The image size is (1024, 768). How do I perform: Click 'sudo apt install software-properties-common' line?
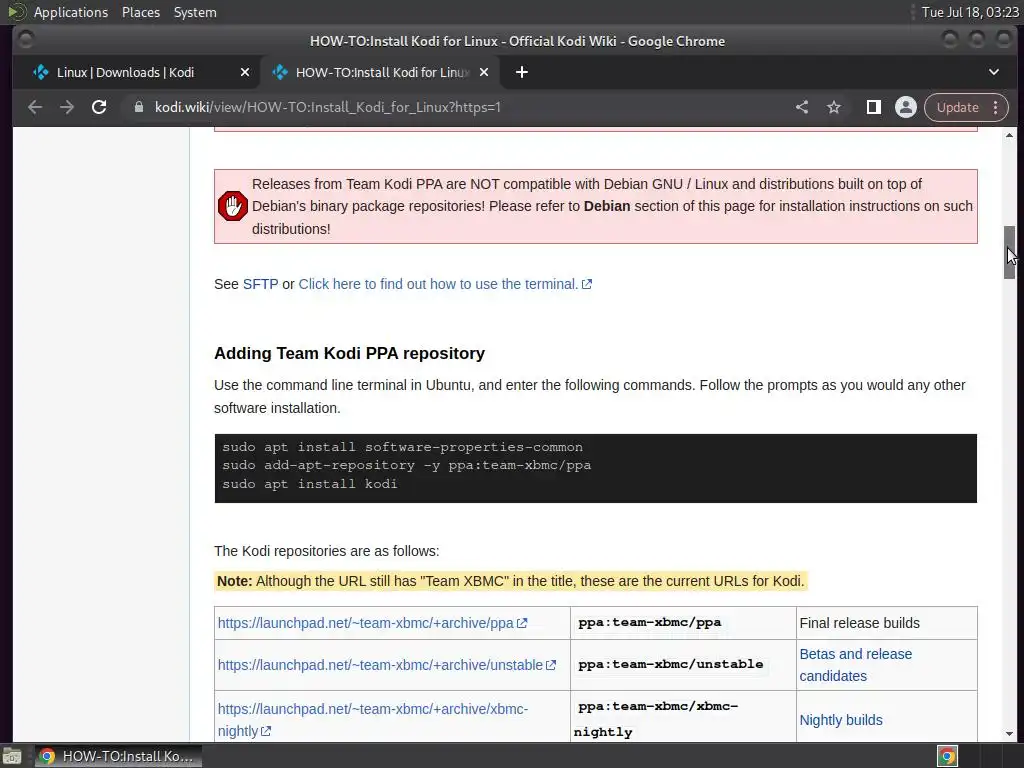402,447
